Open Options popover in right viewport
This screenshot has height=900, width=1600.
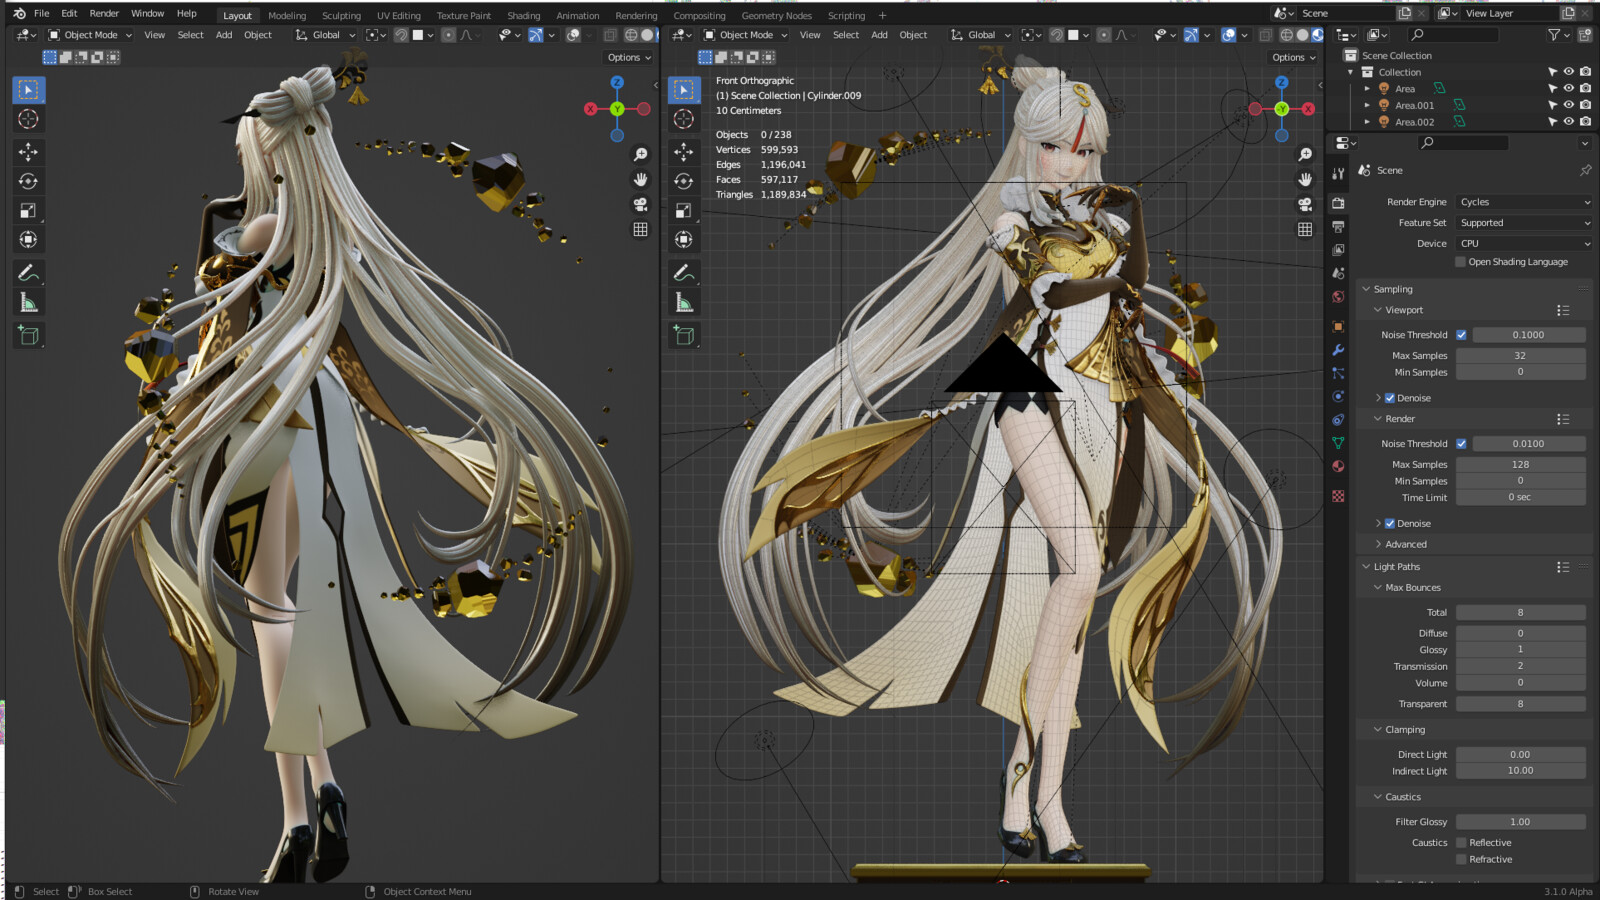(1294, 58)
